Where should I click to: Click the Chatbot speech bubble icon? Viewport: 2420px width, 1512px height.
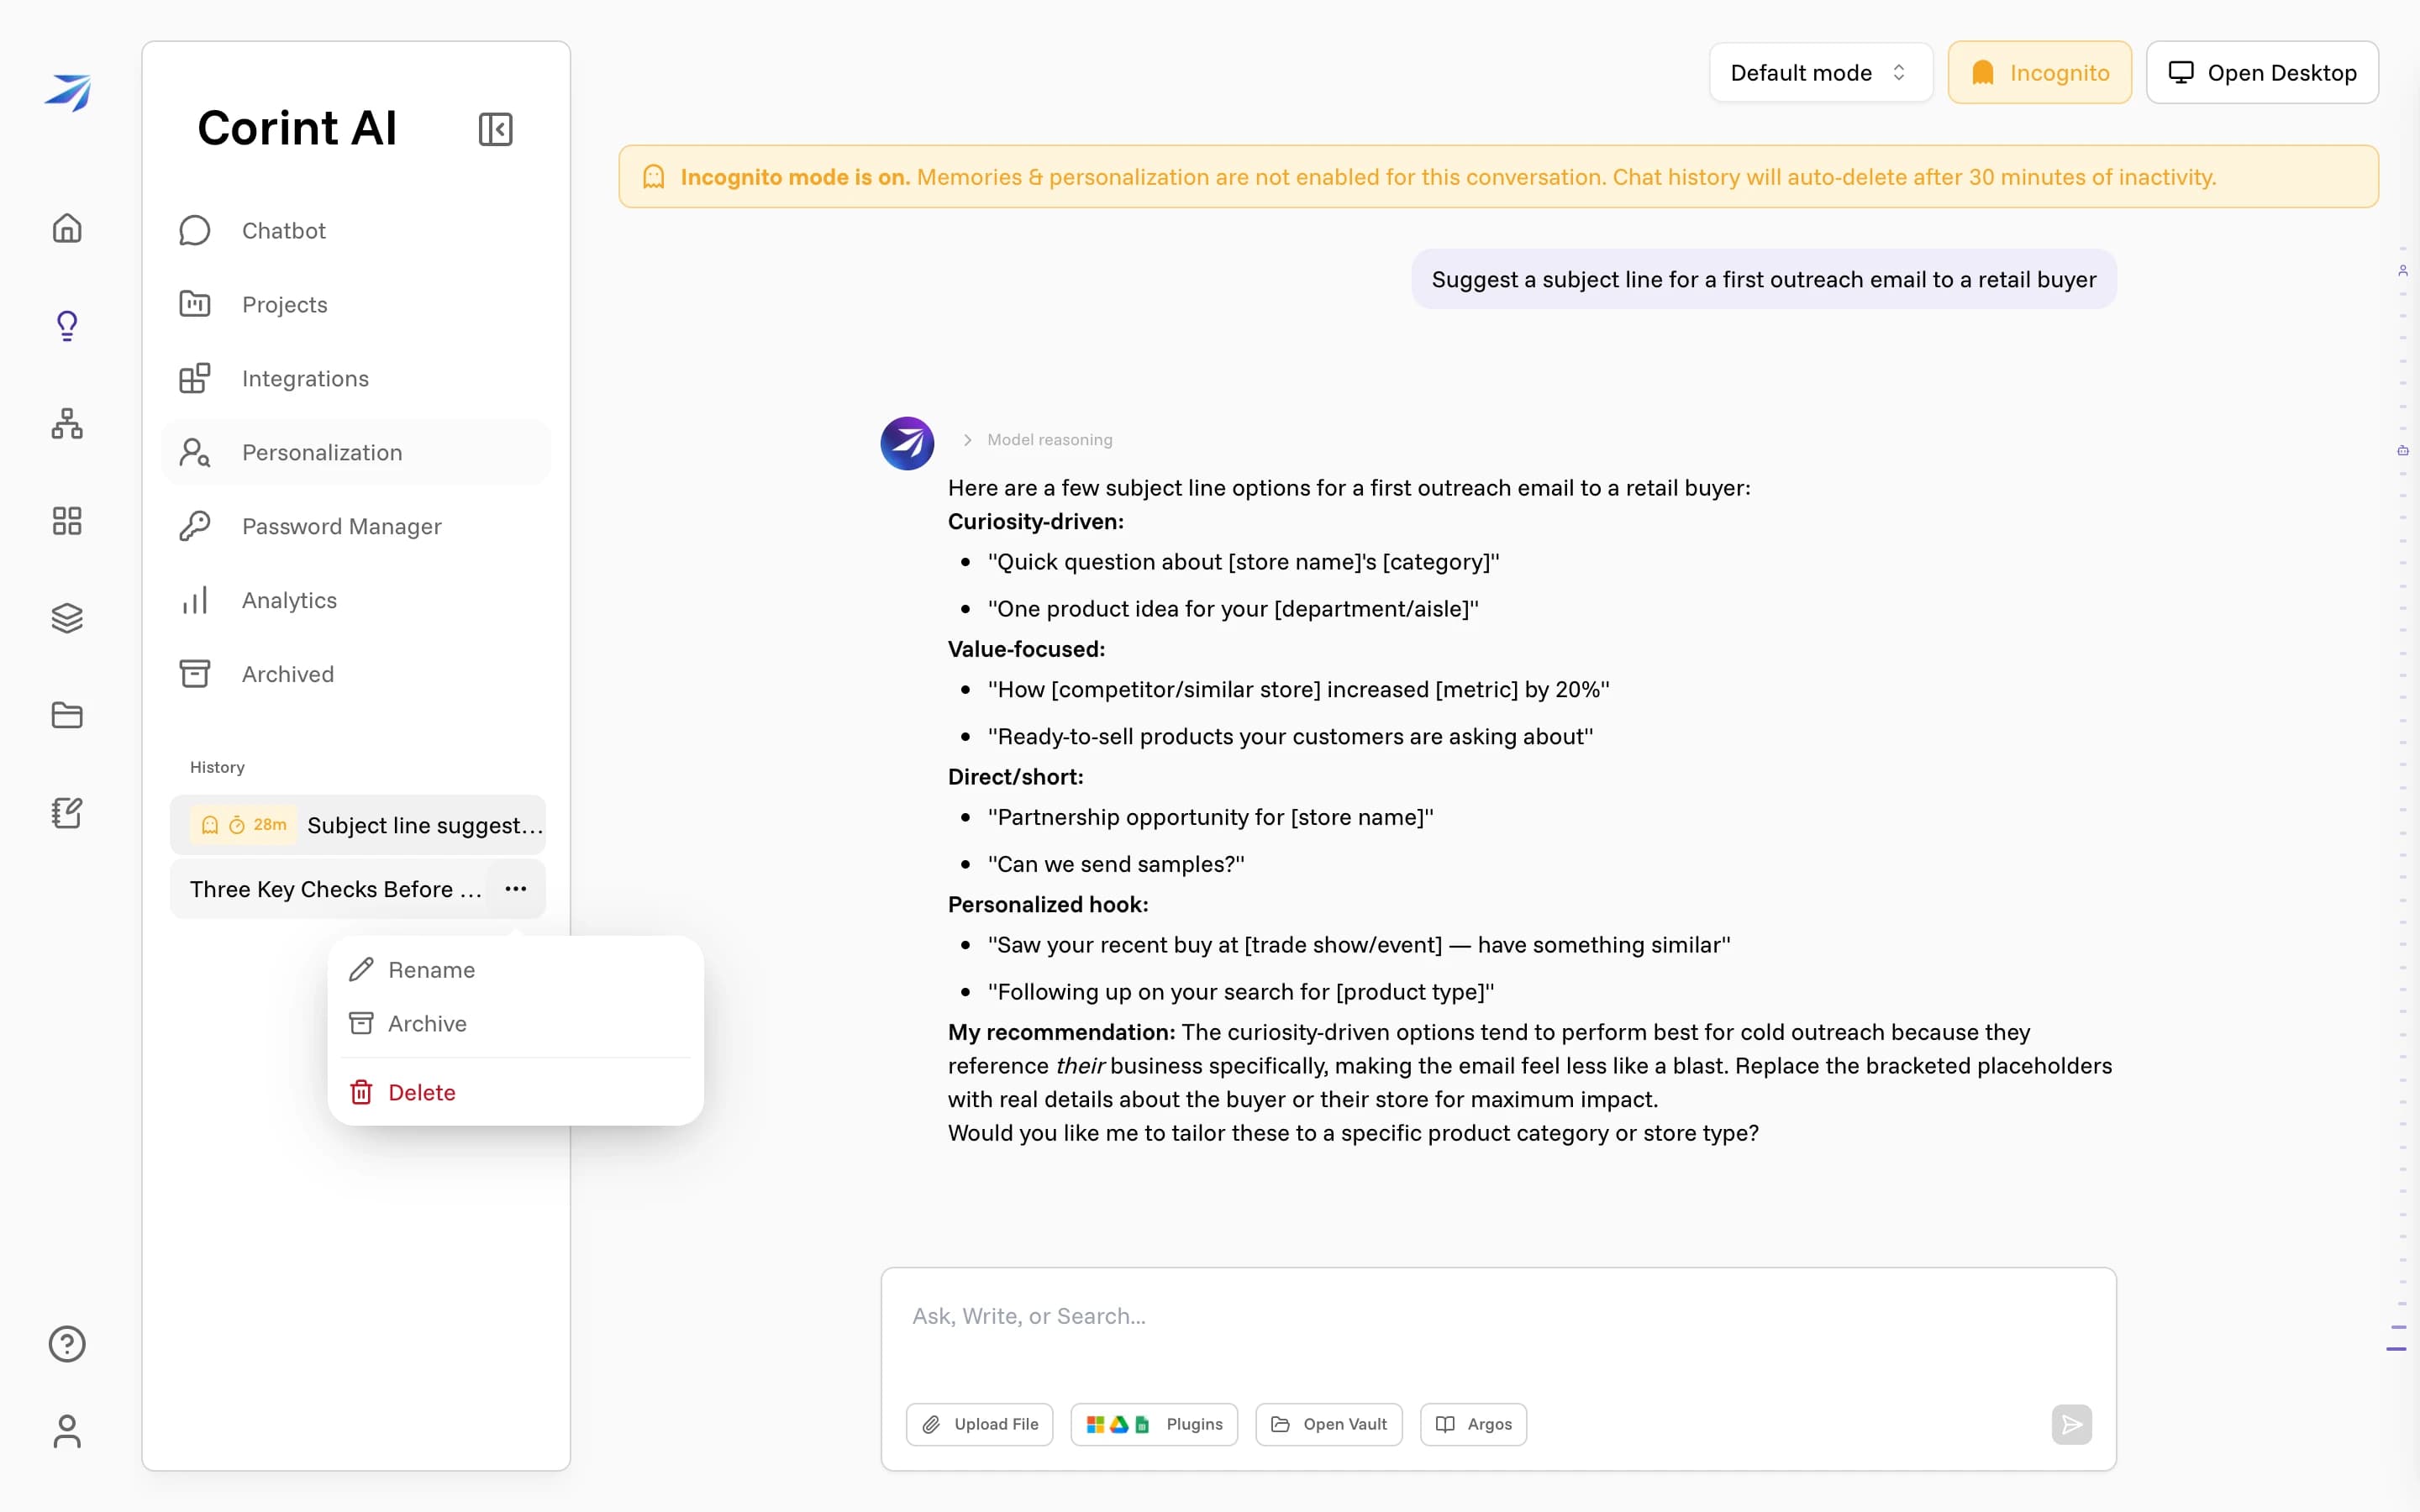click(194, 230)
